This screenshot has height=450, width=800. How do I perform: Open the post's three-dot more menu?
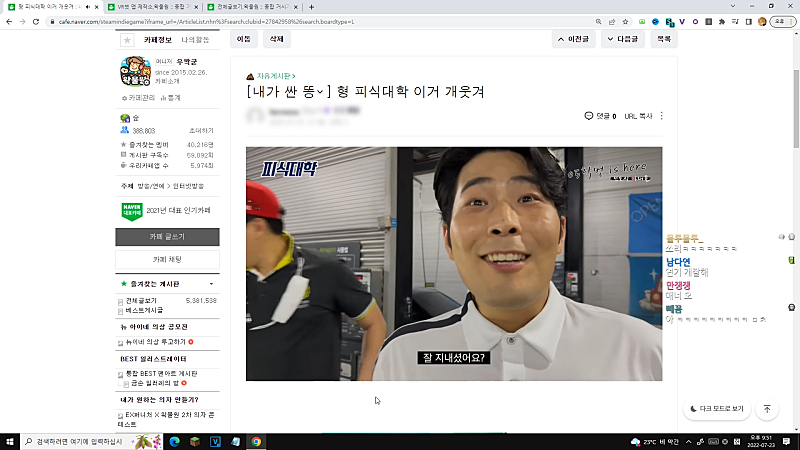click(x=661, y=116)
